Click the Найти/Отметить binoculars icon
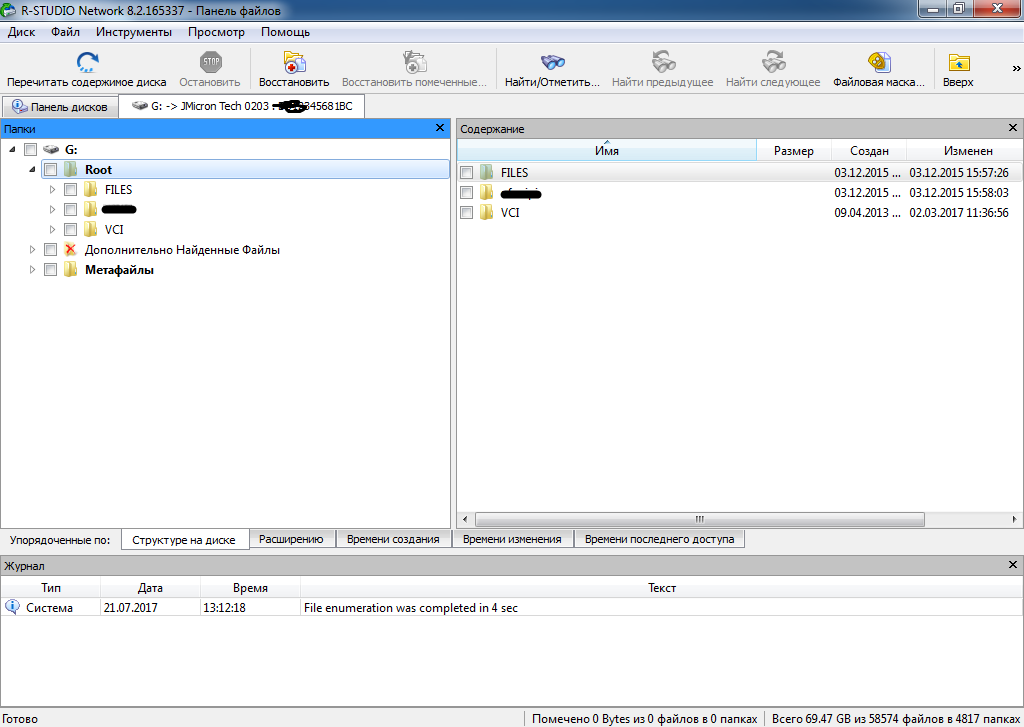 tap(552, 62)
